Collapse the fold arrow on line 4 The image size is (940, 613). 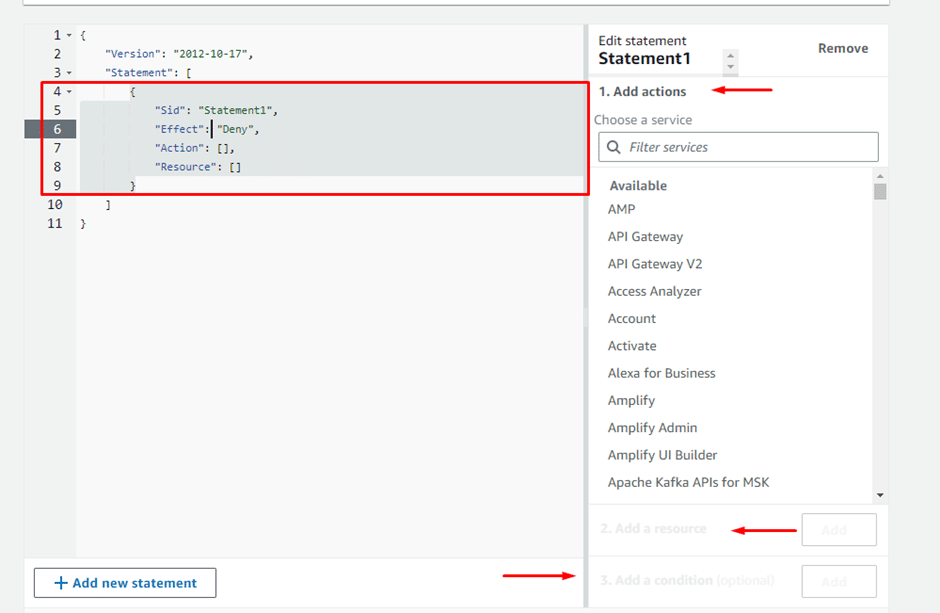pyautogui.click(x=69, y=92)
